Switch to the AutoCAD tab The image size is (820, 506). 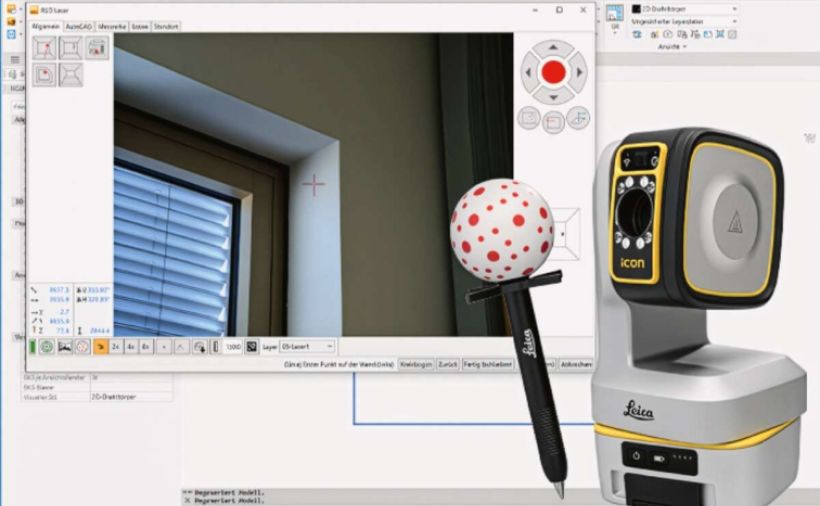[x=79, y=26]
